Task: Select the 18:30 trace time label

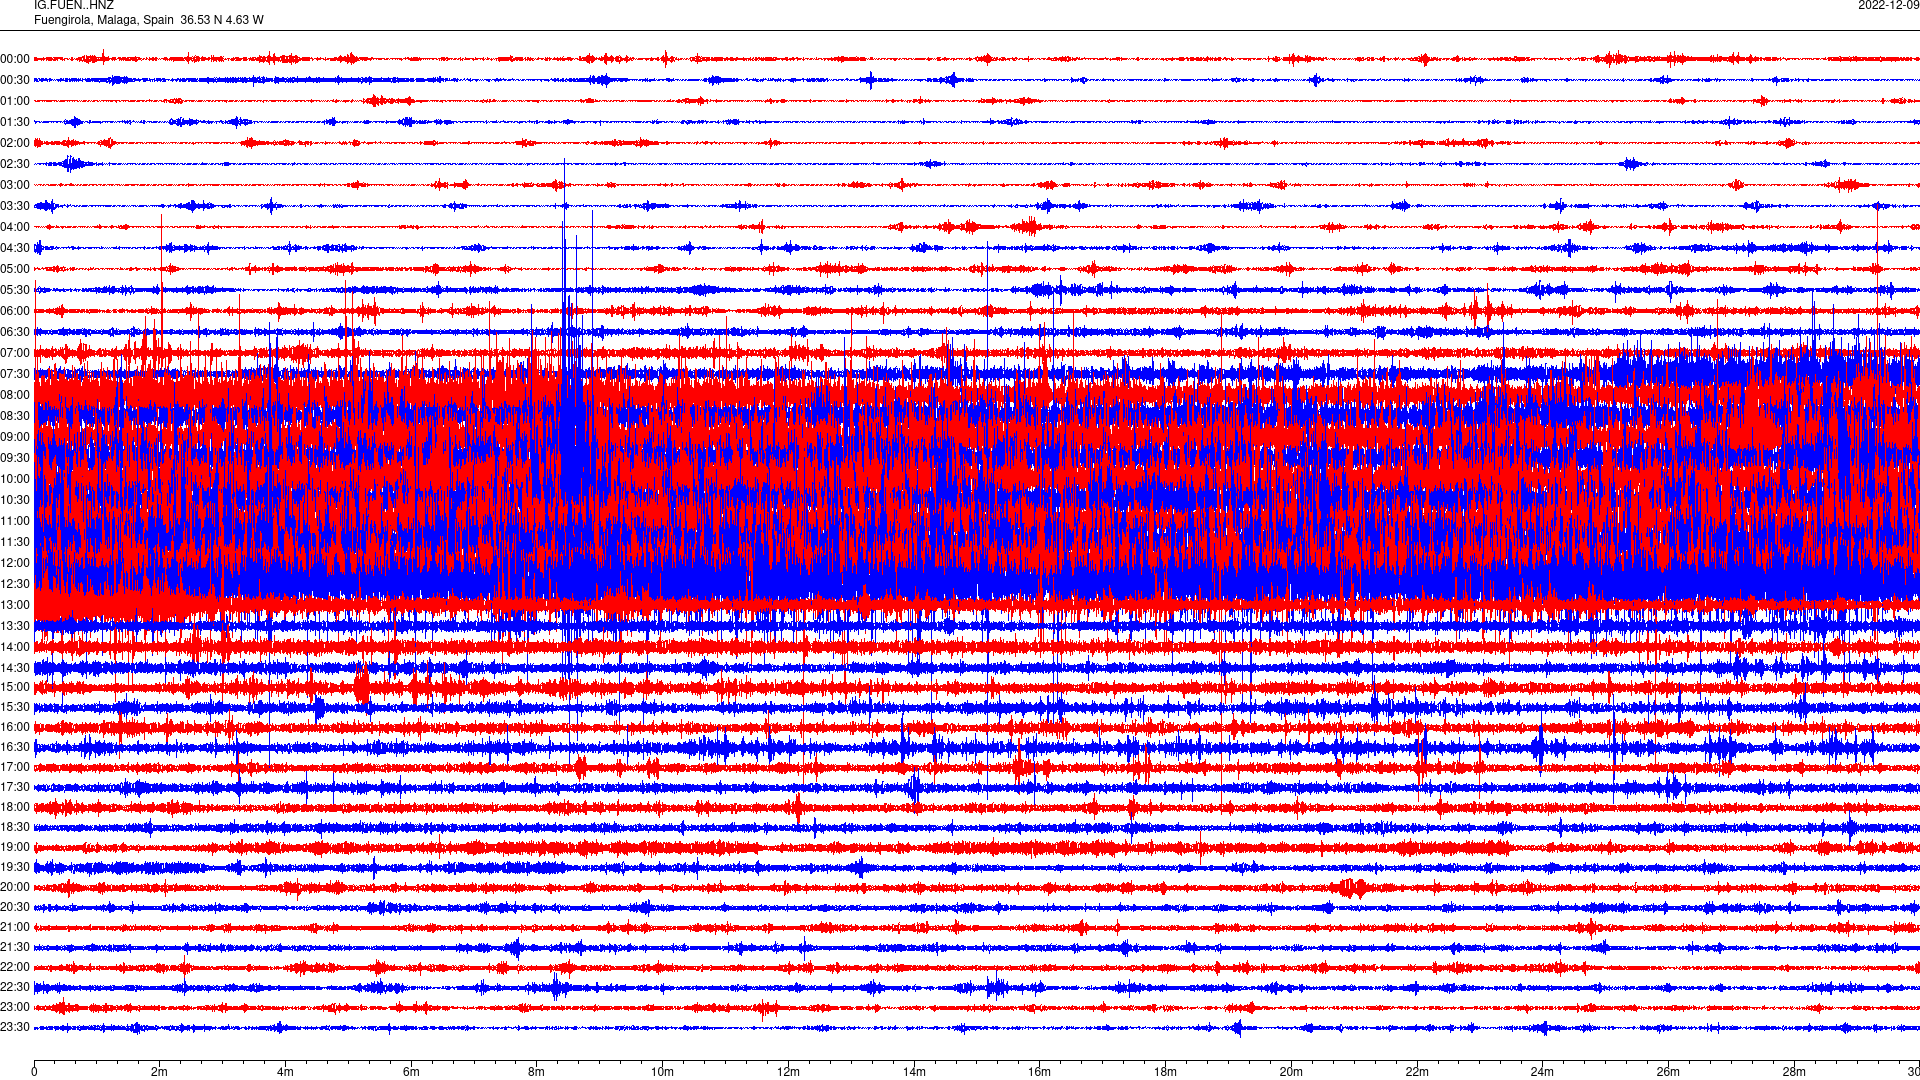Action: tap(15, 827)
